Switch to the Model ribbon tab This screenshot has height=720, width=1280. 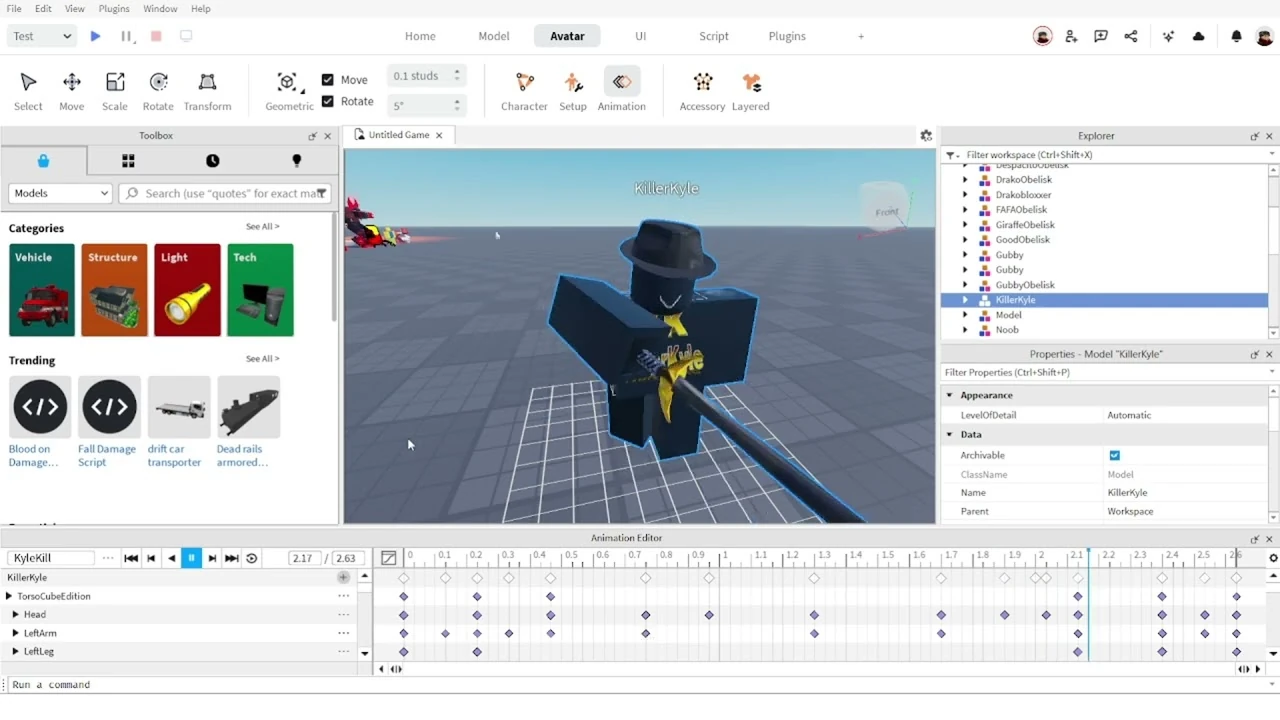493,36
